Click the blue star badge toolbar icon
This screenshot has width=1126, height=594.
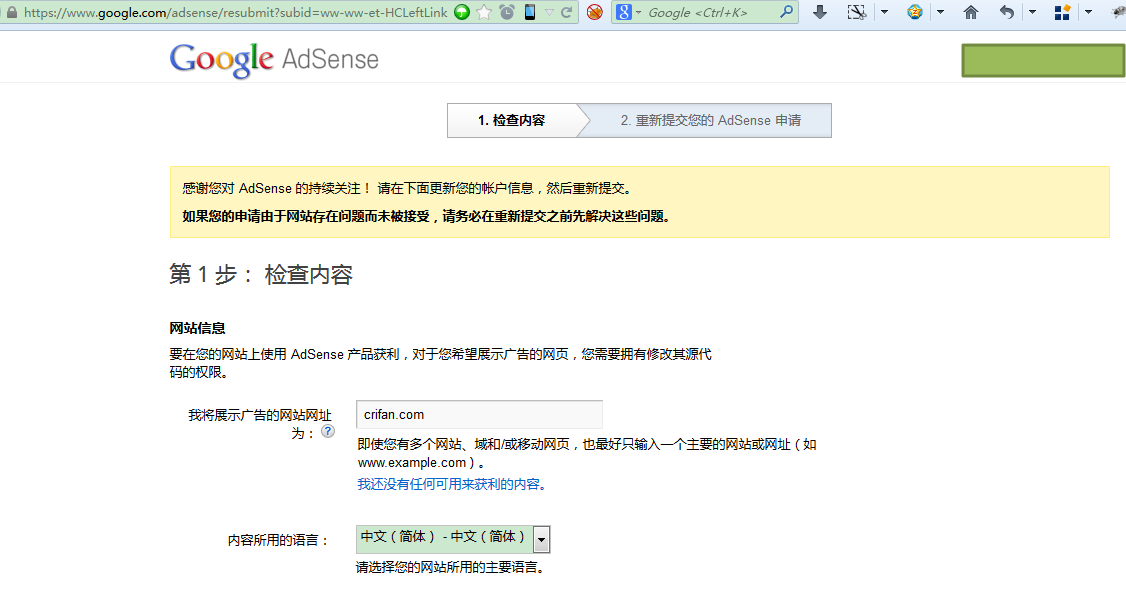click(915, 12)
